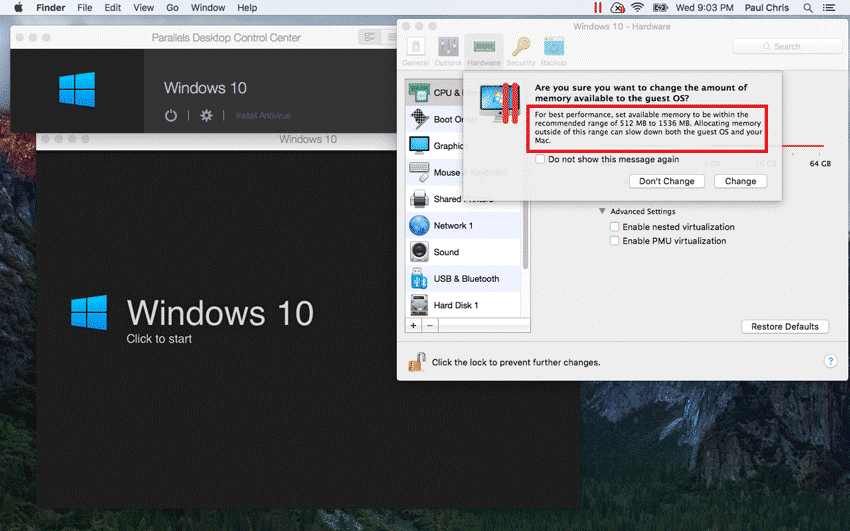Click the Restore Defaults button
The image size is (850, 531).
[x=785, y=326]
